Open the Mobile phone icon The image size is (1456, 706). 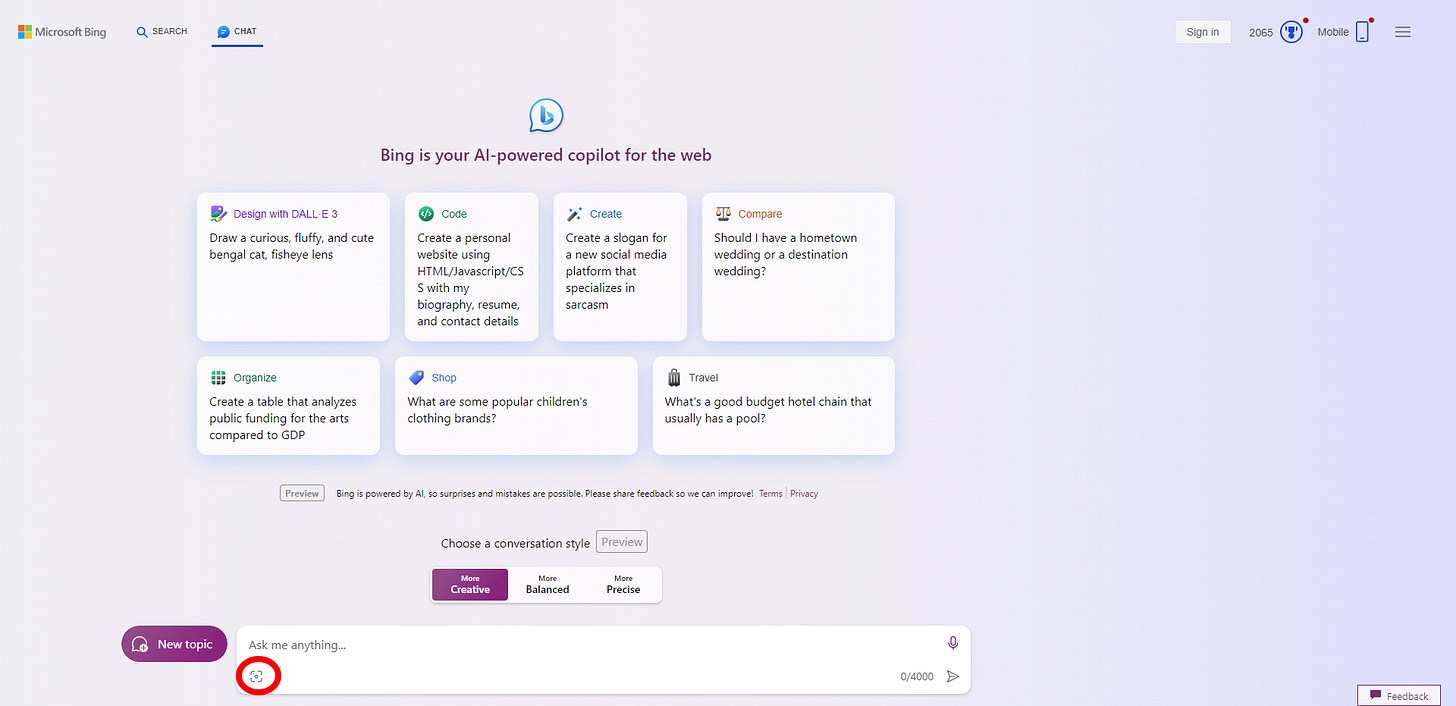(1362, 32)
